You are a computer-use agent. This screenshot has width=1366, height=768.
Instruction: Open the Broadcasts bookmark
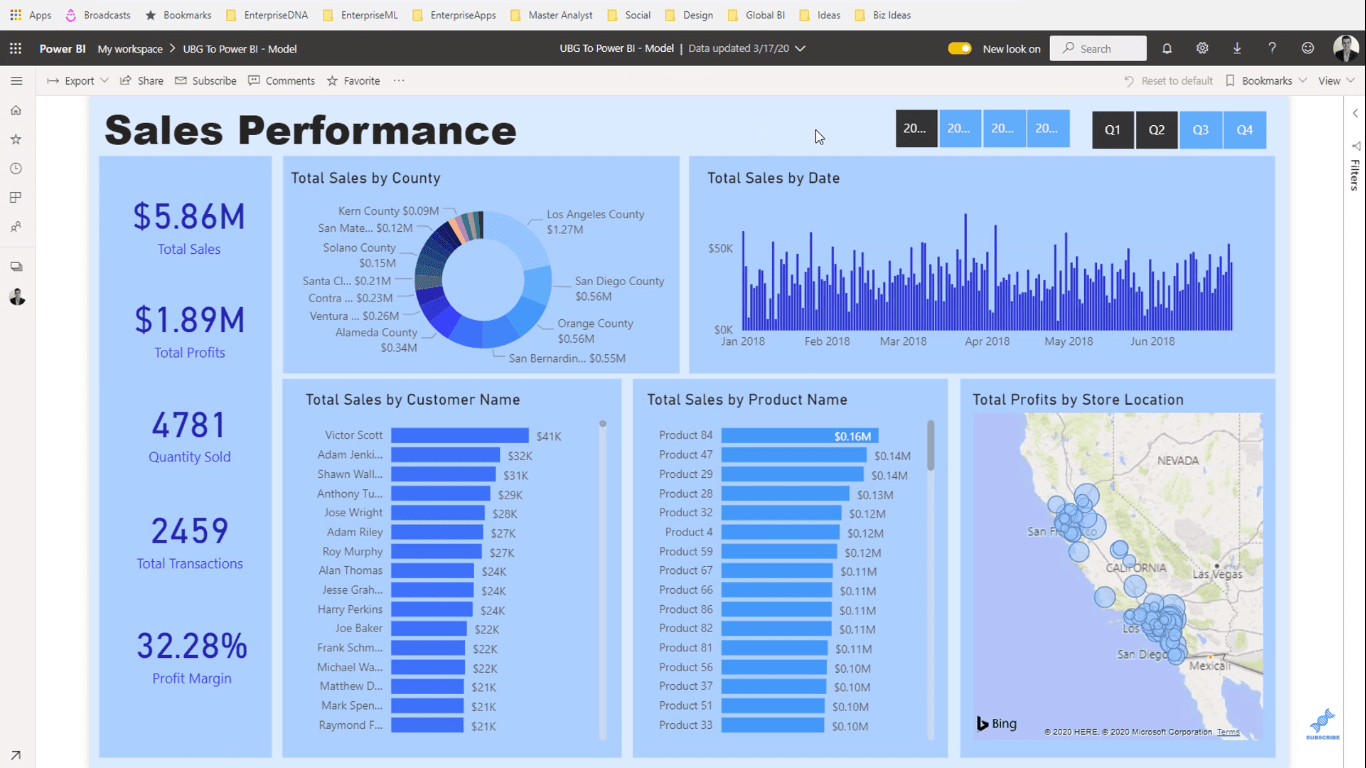click(98, 15)
